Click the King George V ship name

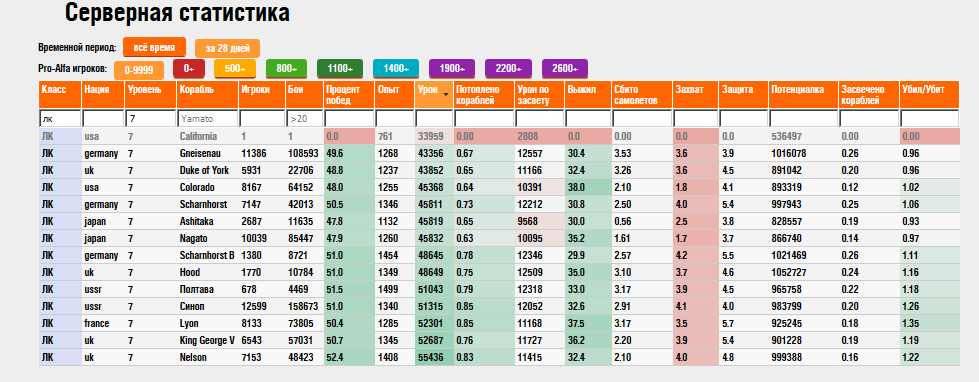click(207, 340)
